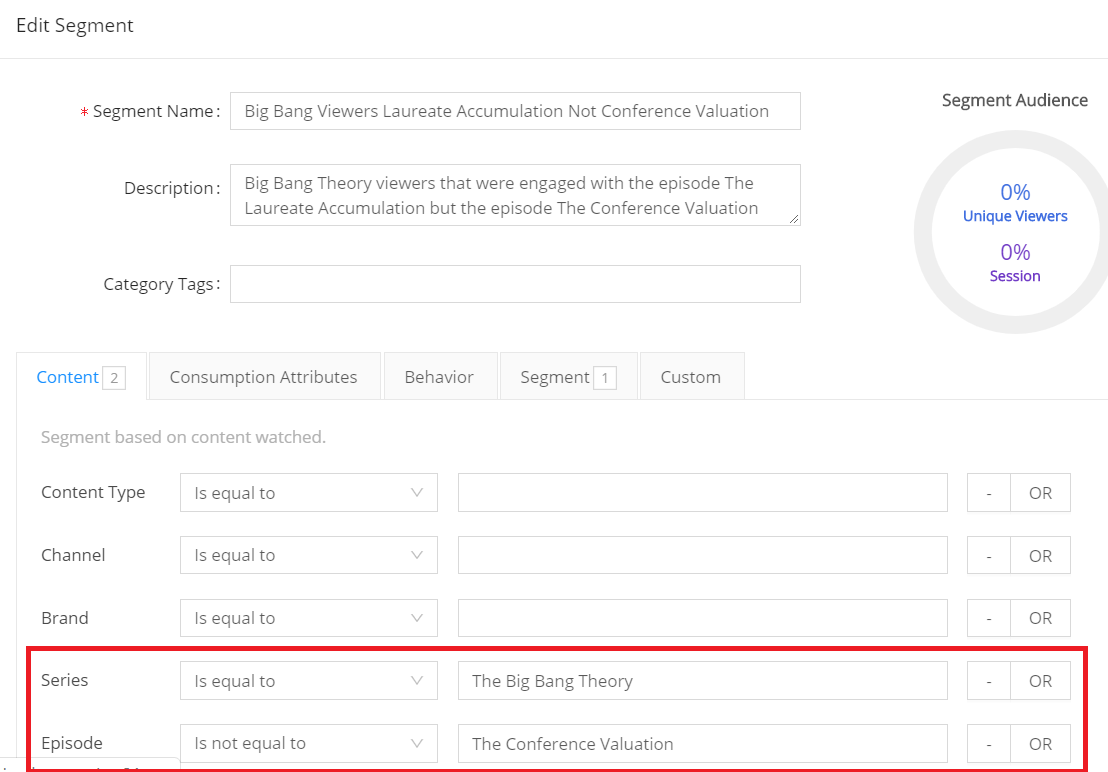Open the Consumption Attributes tab
Image resolution: width=1108 pixels, height=772 pixels.
[x=264, y=377]
